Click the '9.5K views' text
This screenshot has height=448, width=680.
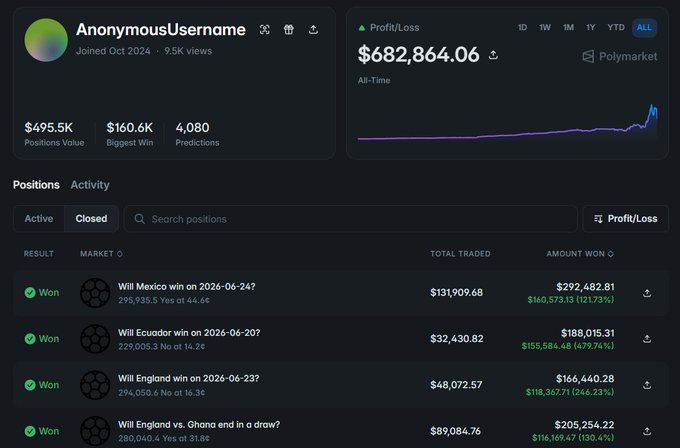tap(188, 51)
